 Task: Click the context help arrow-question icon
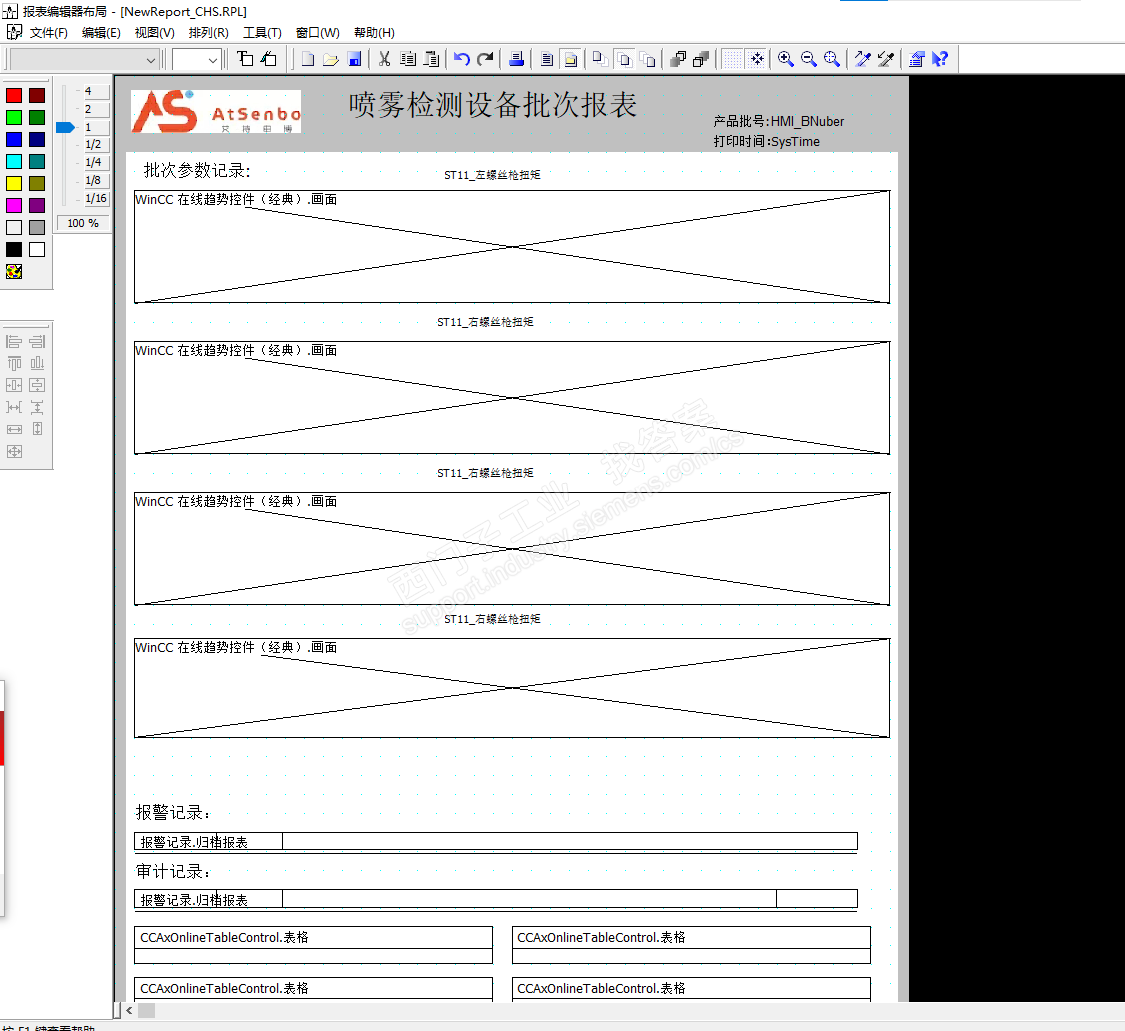tap(940, 59)
